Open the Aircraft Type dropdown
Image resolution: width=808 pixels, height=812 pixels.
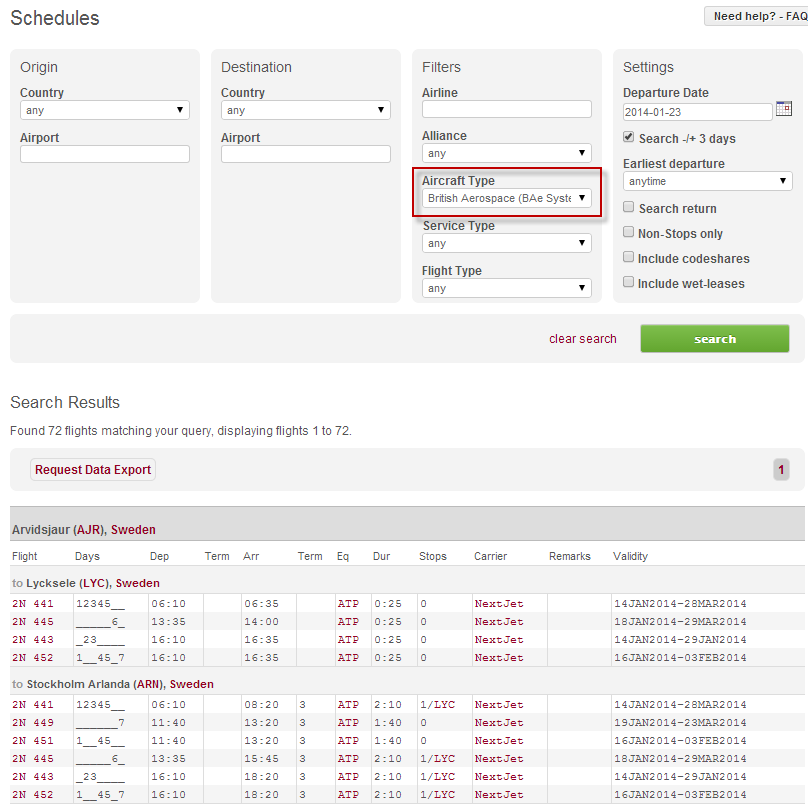[x=506, y=199]
